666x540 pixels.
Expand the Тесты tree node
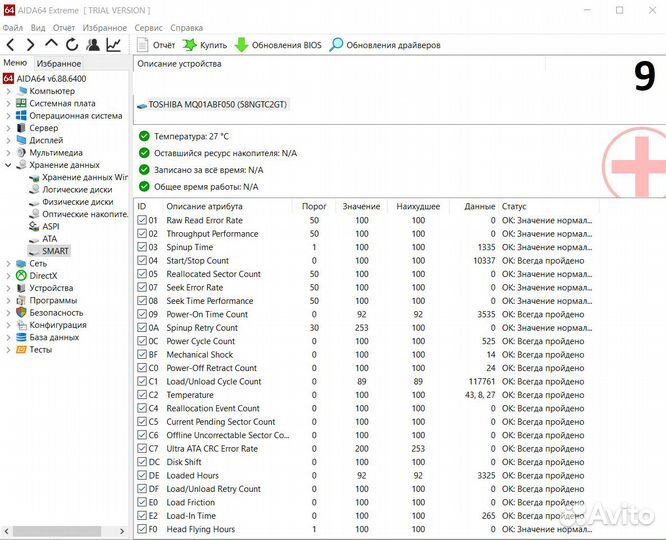point(8,350)
